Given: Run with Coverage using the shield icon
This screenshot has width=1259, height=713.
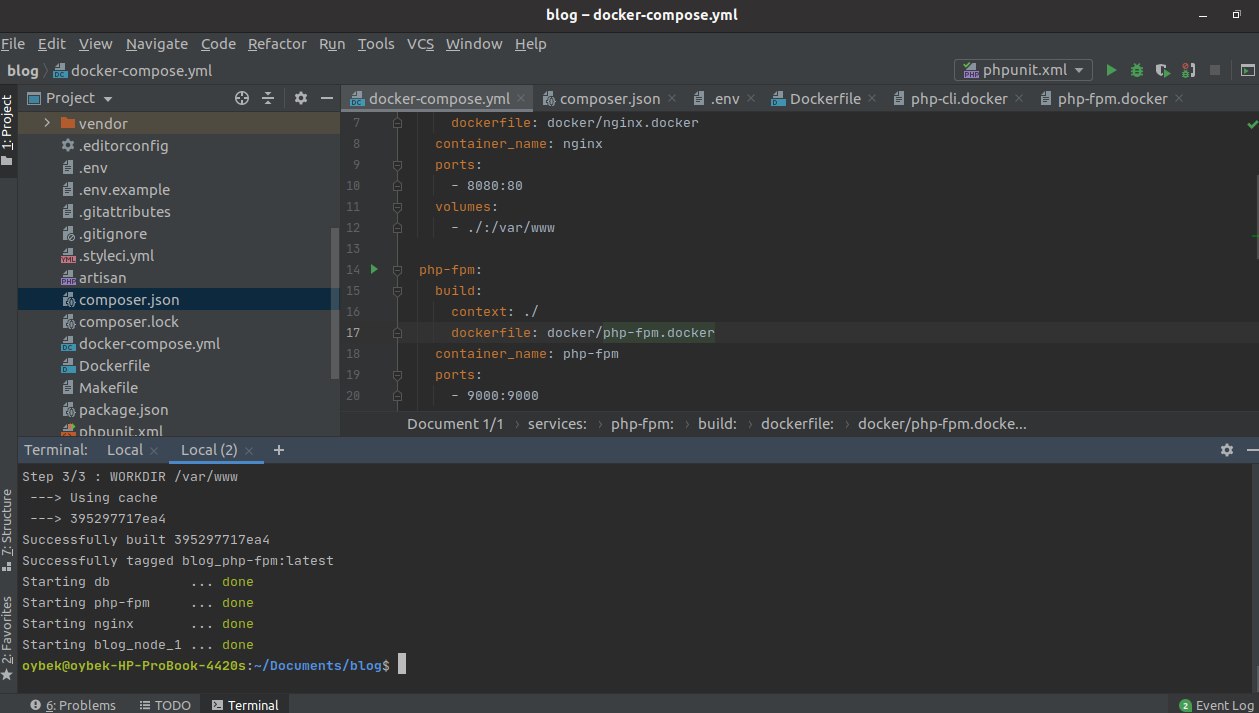Looking at the screenshot, I should click(x=1162, y=70).
